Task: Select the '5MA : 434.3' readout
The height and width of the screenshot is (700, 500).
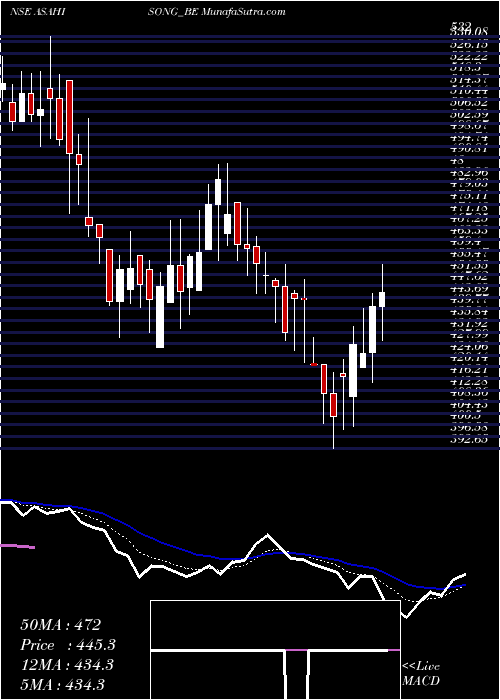Action: pos(62,685)
